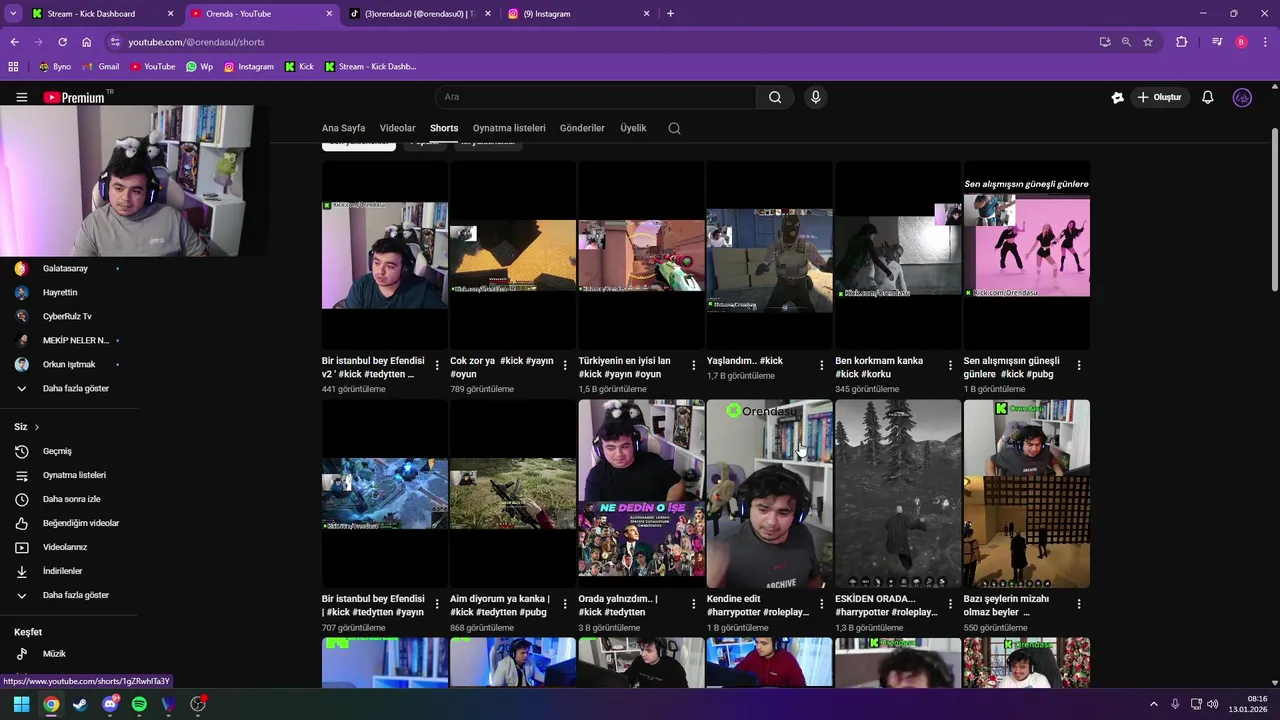Image resolution: width=1280 pixels, height=720 pixels.
Task: Click the İndirilenler download icon
Action: tap(21, 571)
